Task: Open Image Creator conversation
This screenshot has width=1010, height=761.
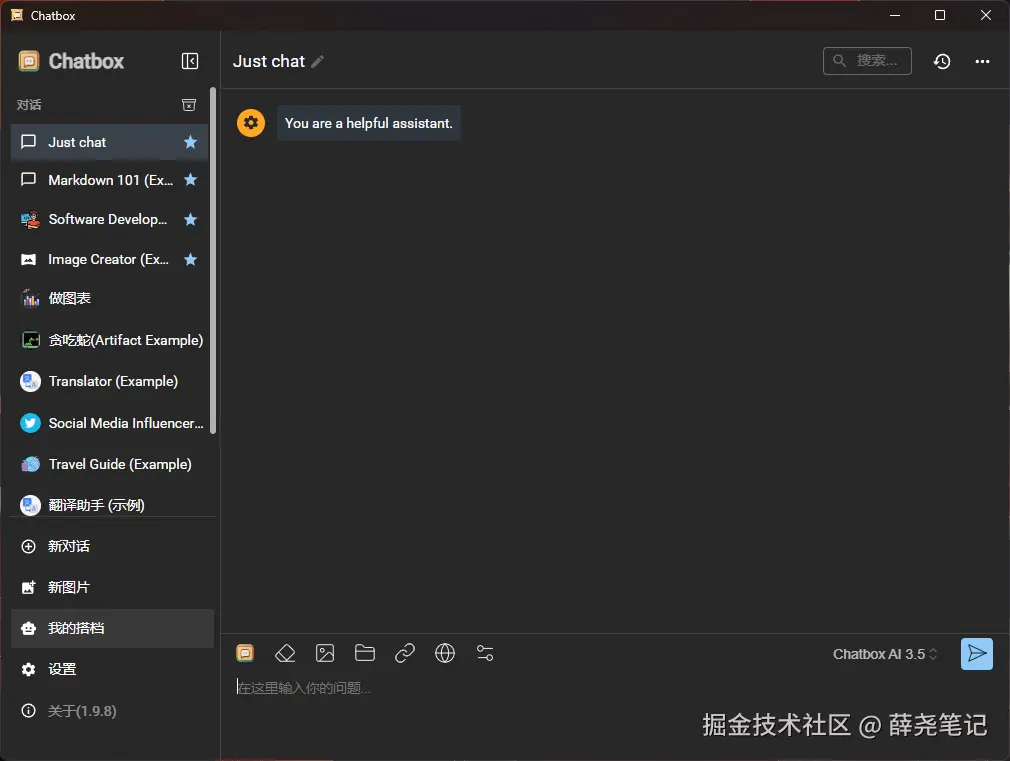Action: pos(109,260)
